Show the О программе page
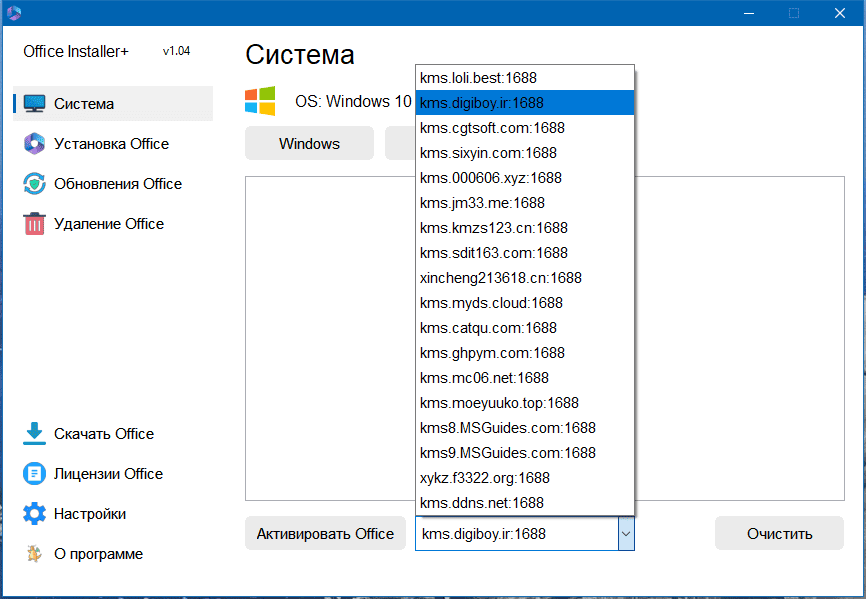This screenshot has width=866, height=599. coord(98,554)
